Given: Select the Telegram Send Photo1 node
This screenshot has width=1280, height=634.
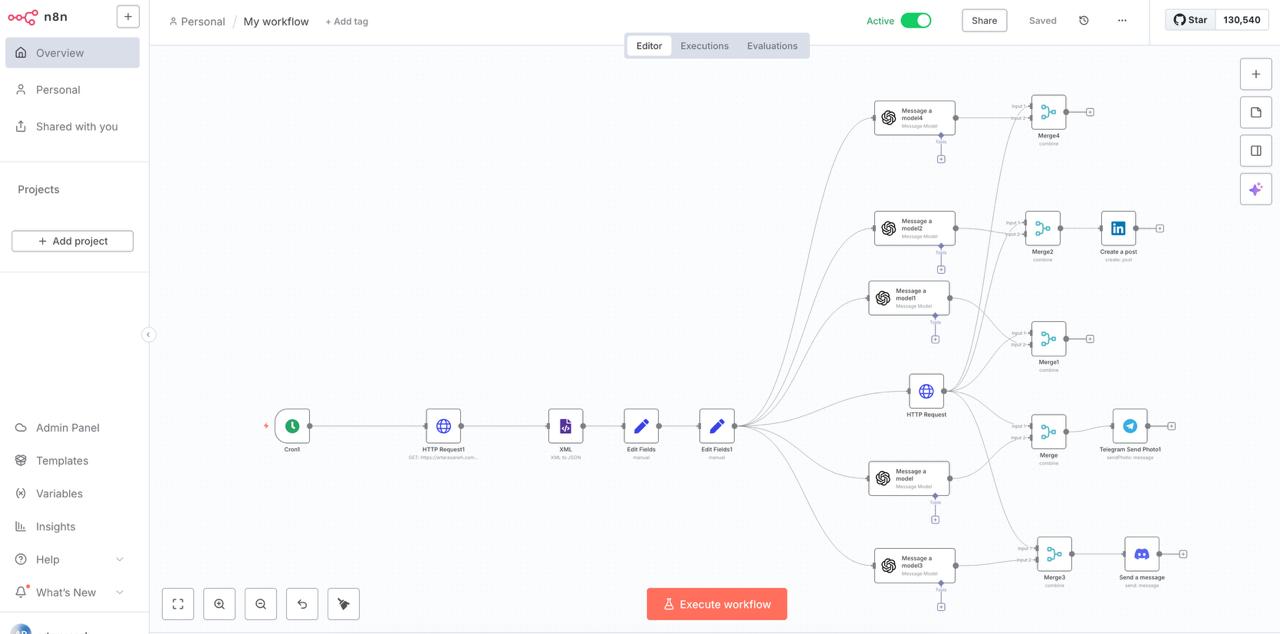Looking at the screenshot, I should (x=1129, y=426).
